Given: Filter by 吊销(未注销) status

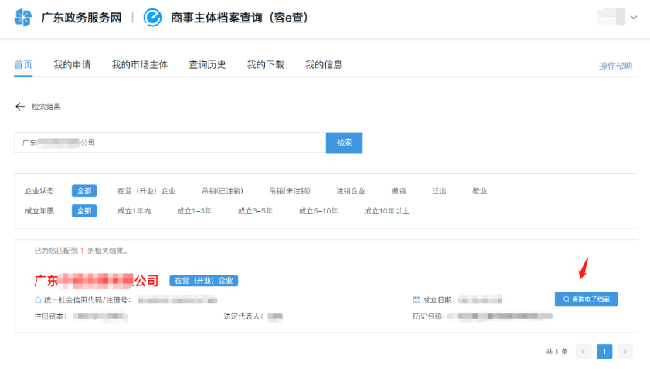Looking at the screenshot, I should click(x=290, y=191).
